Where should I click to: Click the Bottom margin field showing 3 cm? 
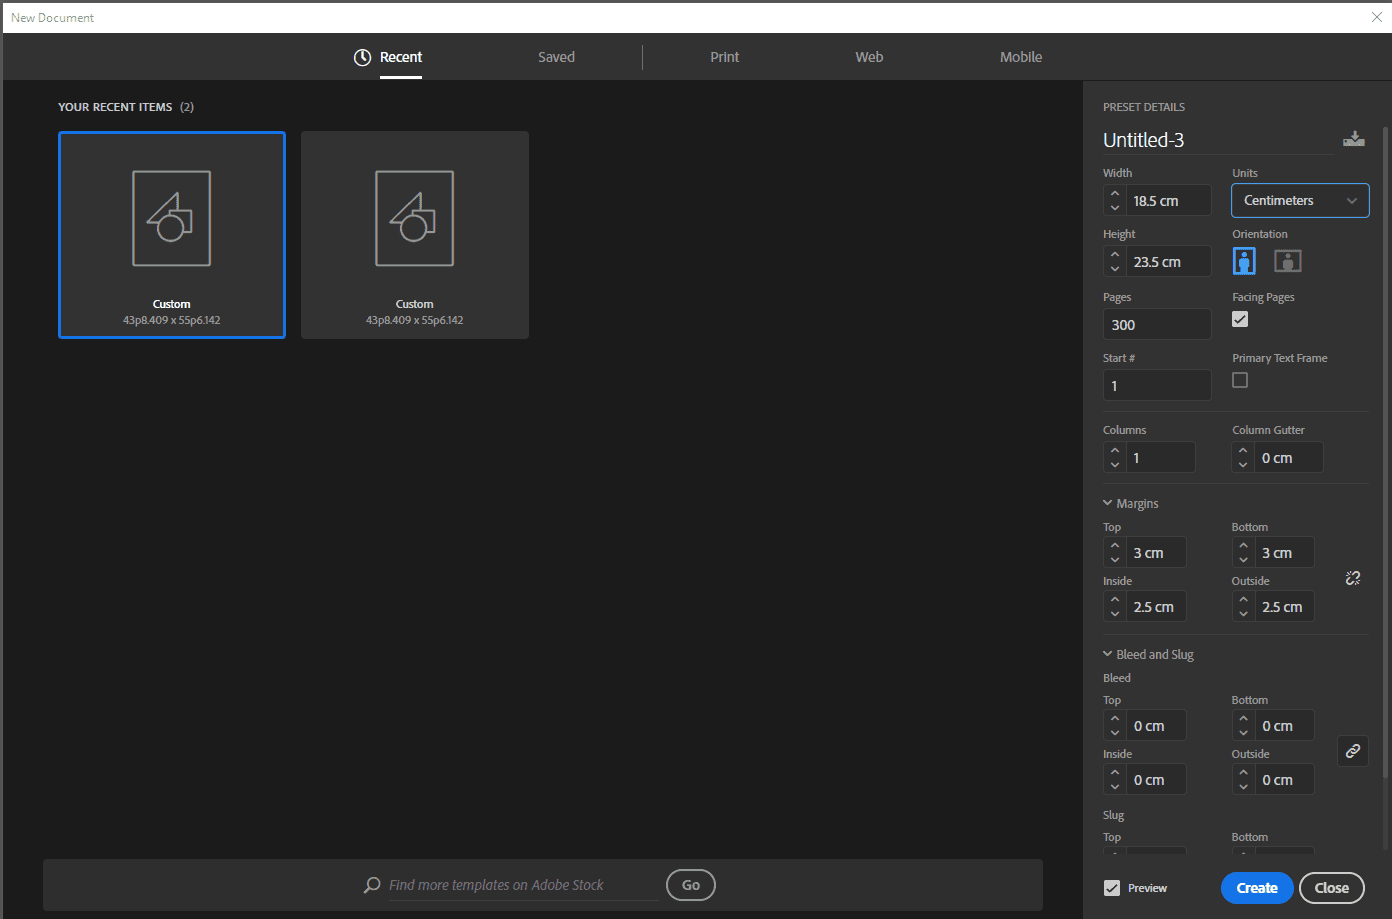click(1285, 553)
